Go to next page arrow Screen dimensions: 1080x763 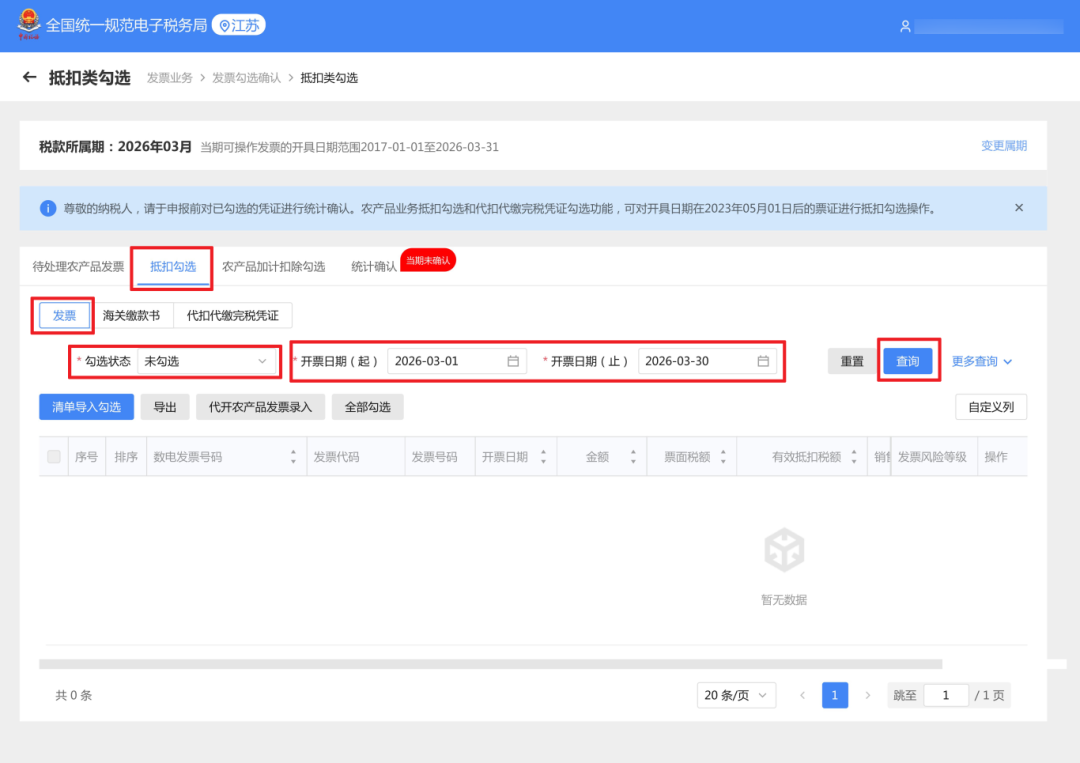[868, 696]
